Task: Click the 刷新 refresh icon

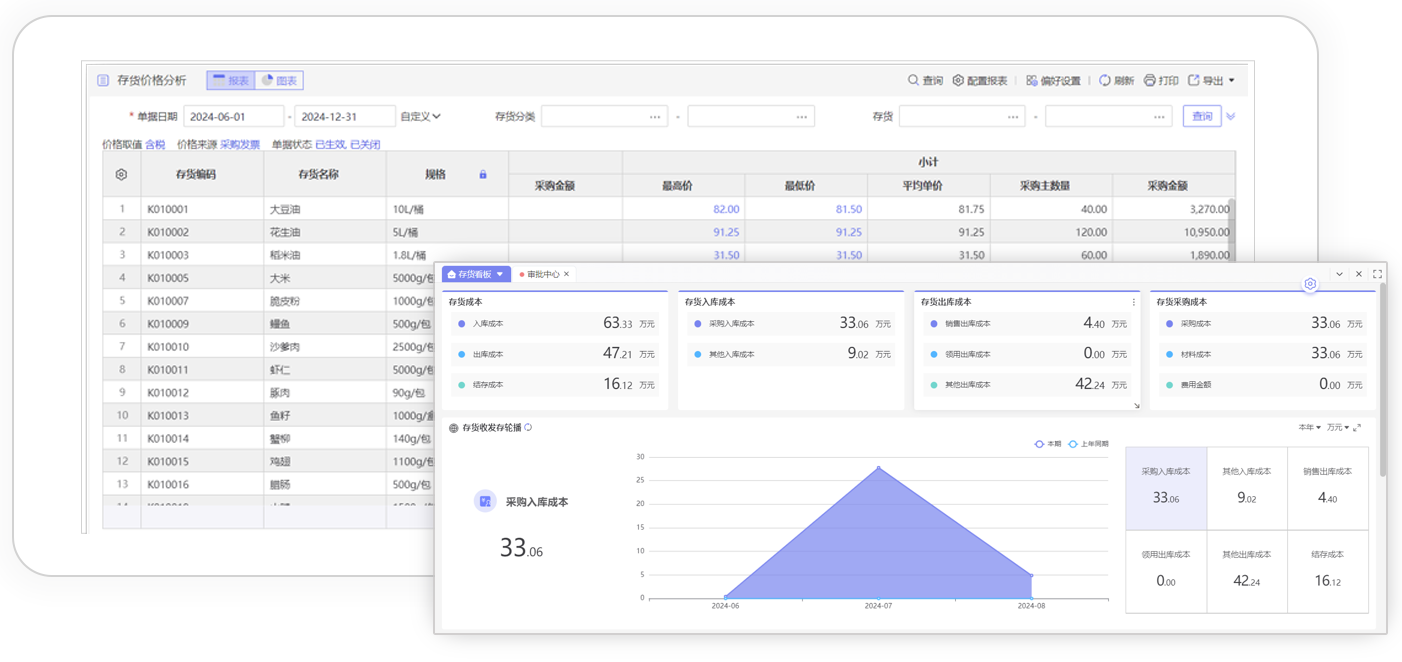Action: (1105, 80)
